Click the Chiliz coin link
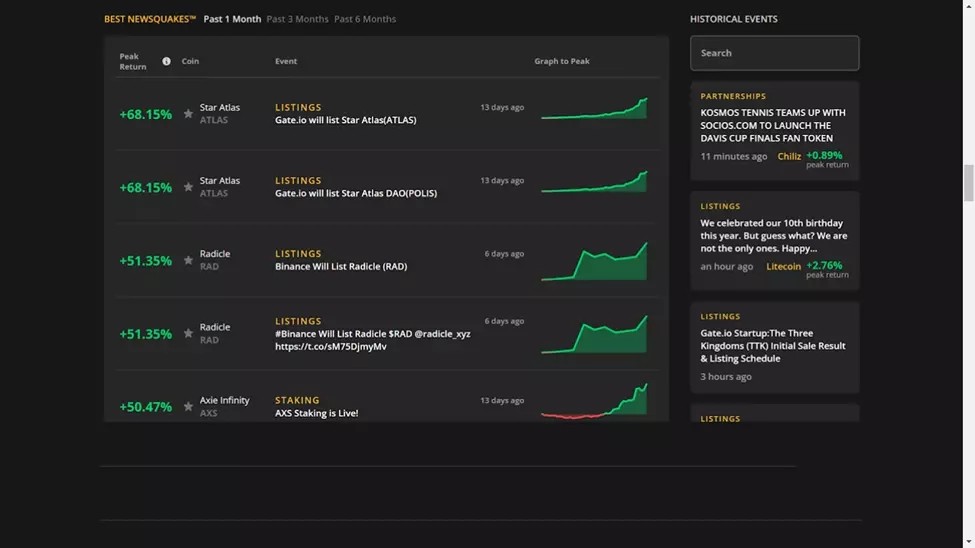Screen dimensions: 975x548 (789, 157)
